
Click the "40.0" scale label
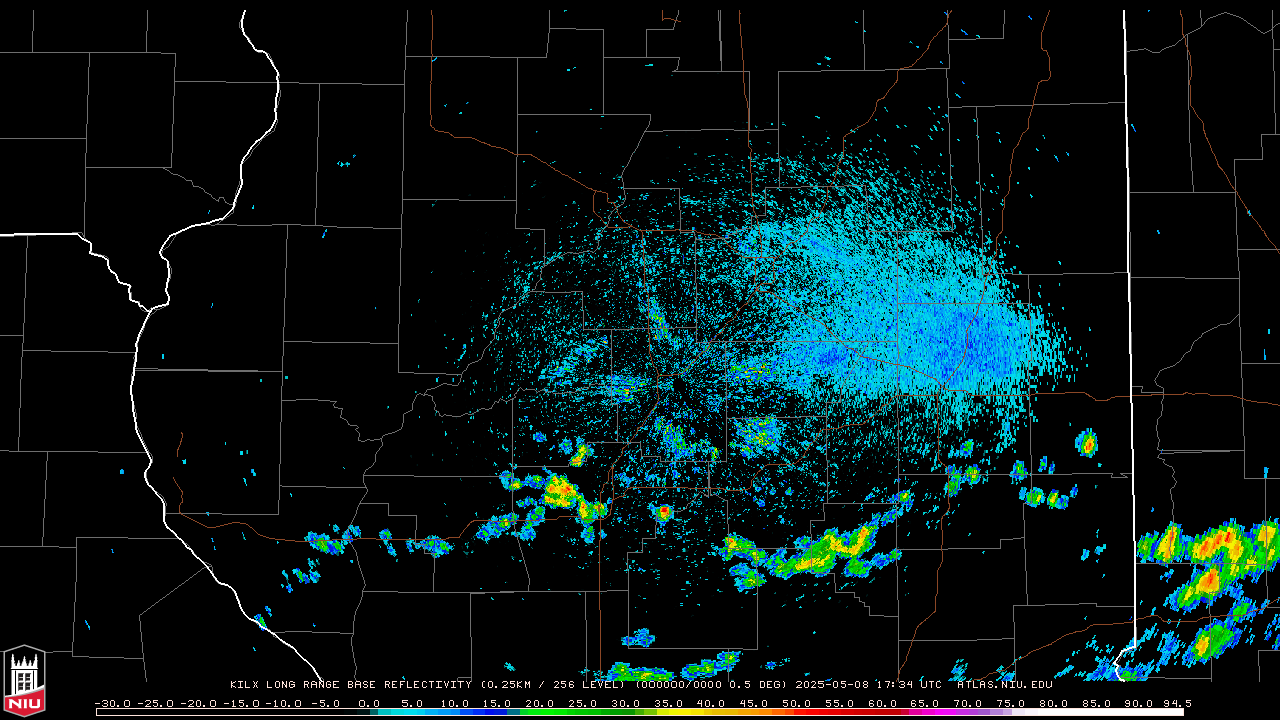point(711,704)
